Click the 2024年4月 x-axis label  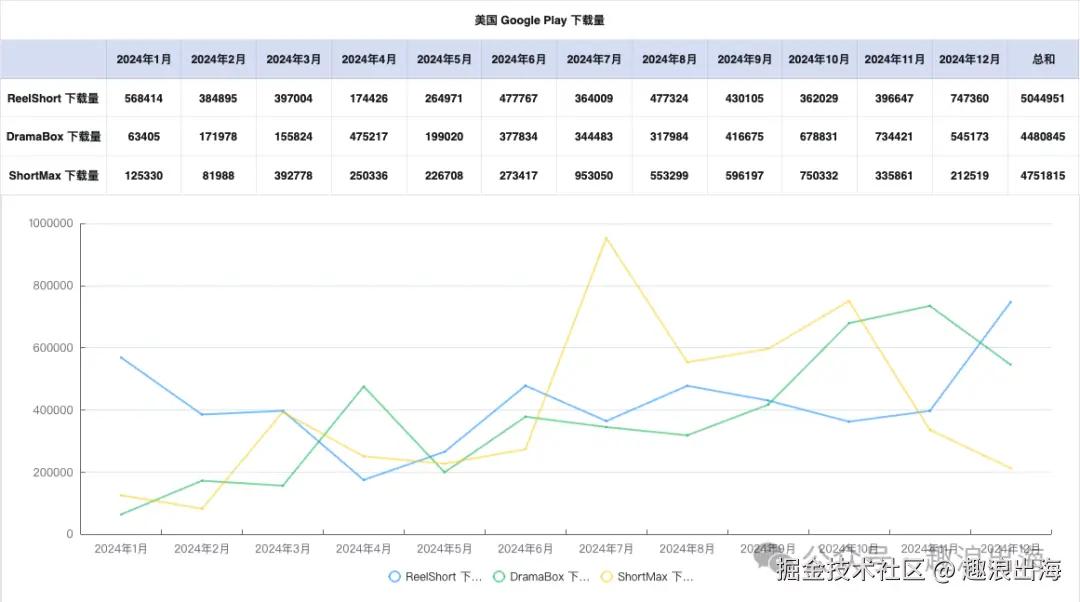coord(363,549)
